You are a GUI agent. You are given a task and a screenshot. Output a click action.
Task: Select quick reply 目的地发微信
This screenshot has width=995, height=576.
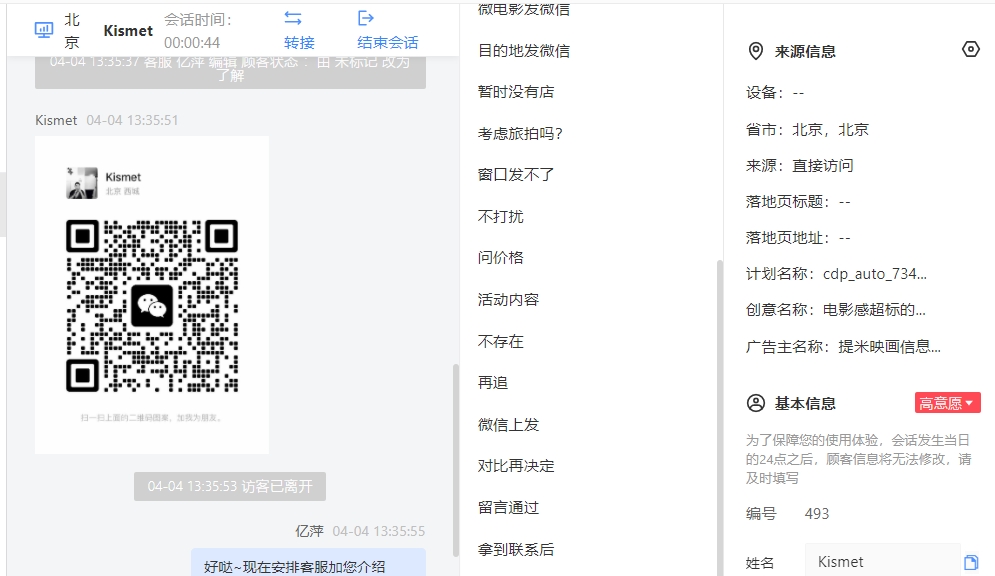tap(524, 51)
